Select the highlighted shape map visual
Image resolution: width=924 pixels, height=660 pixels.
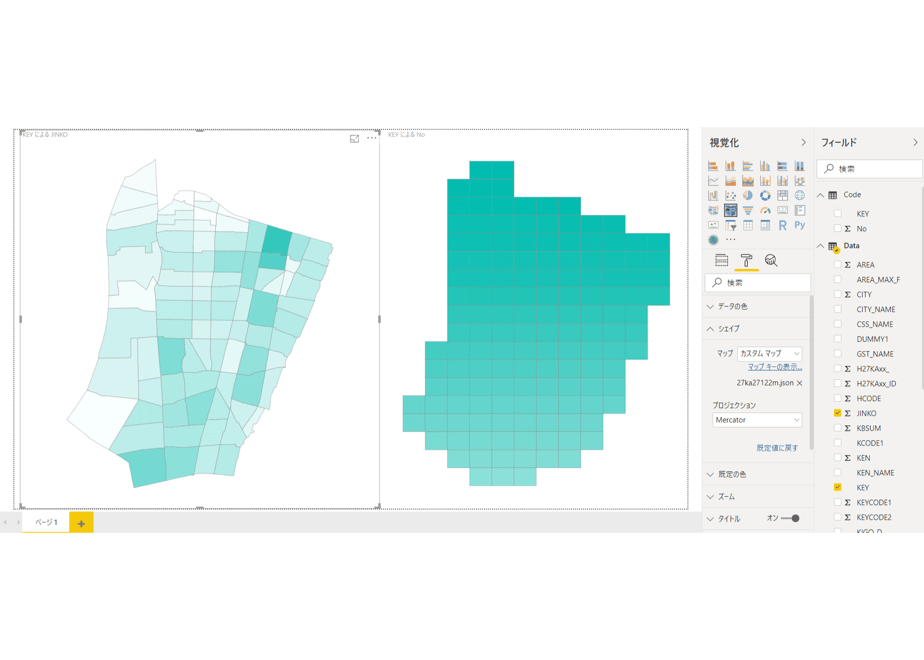tap(731, 210)
